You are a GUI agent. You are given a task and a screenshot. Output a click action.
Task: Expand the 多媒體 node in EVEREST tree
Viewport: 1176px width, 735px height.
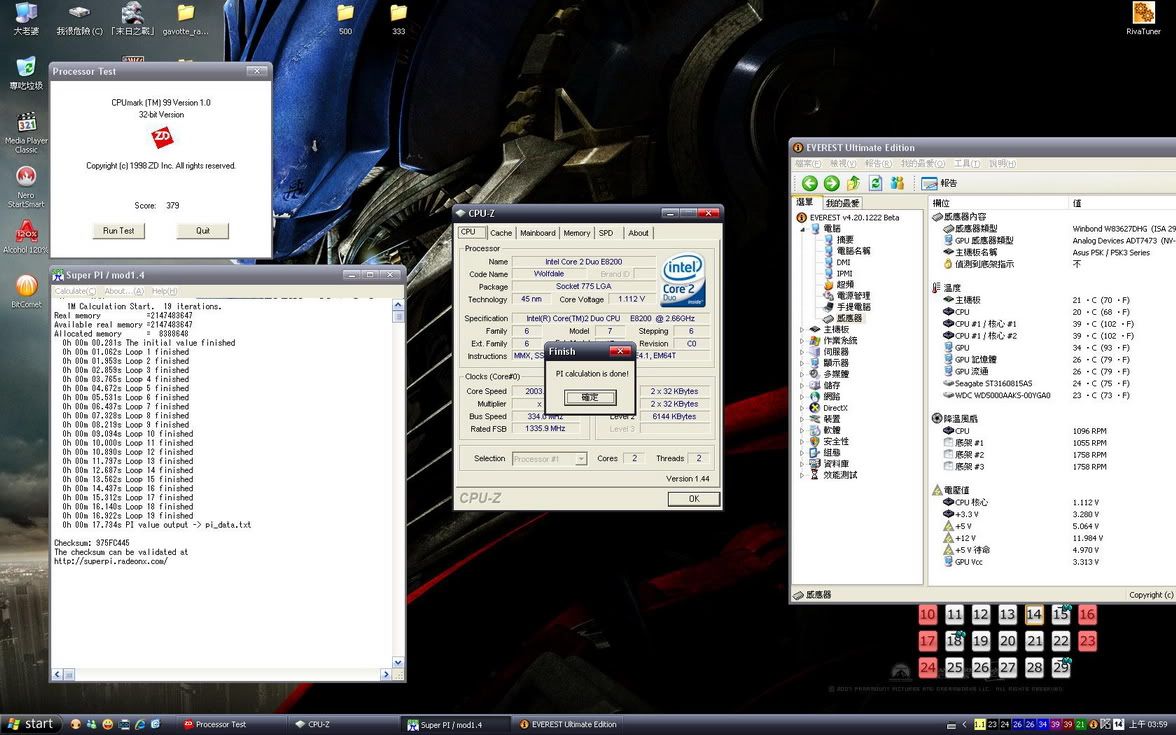[802, 374]
